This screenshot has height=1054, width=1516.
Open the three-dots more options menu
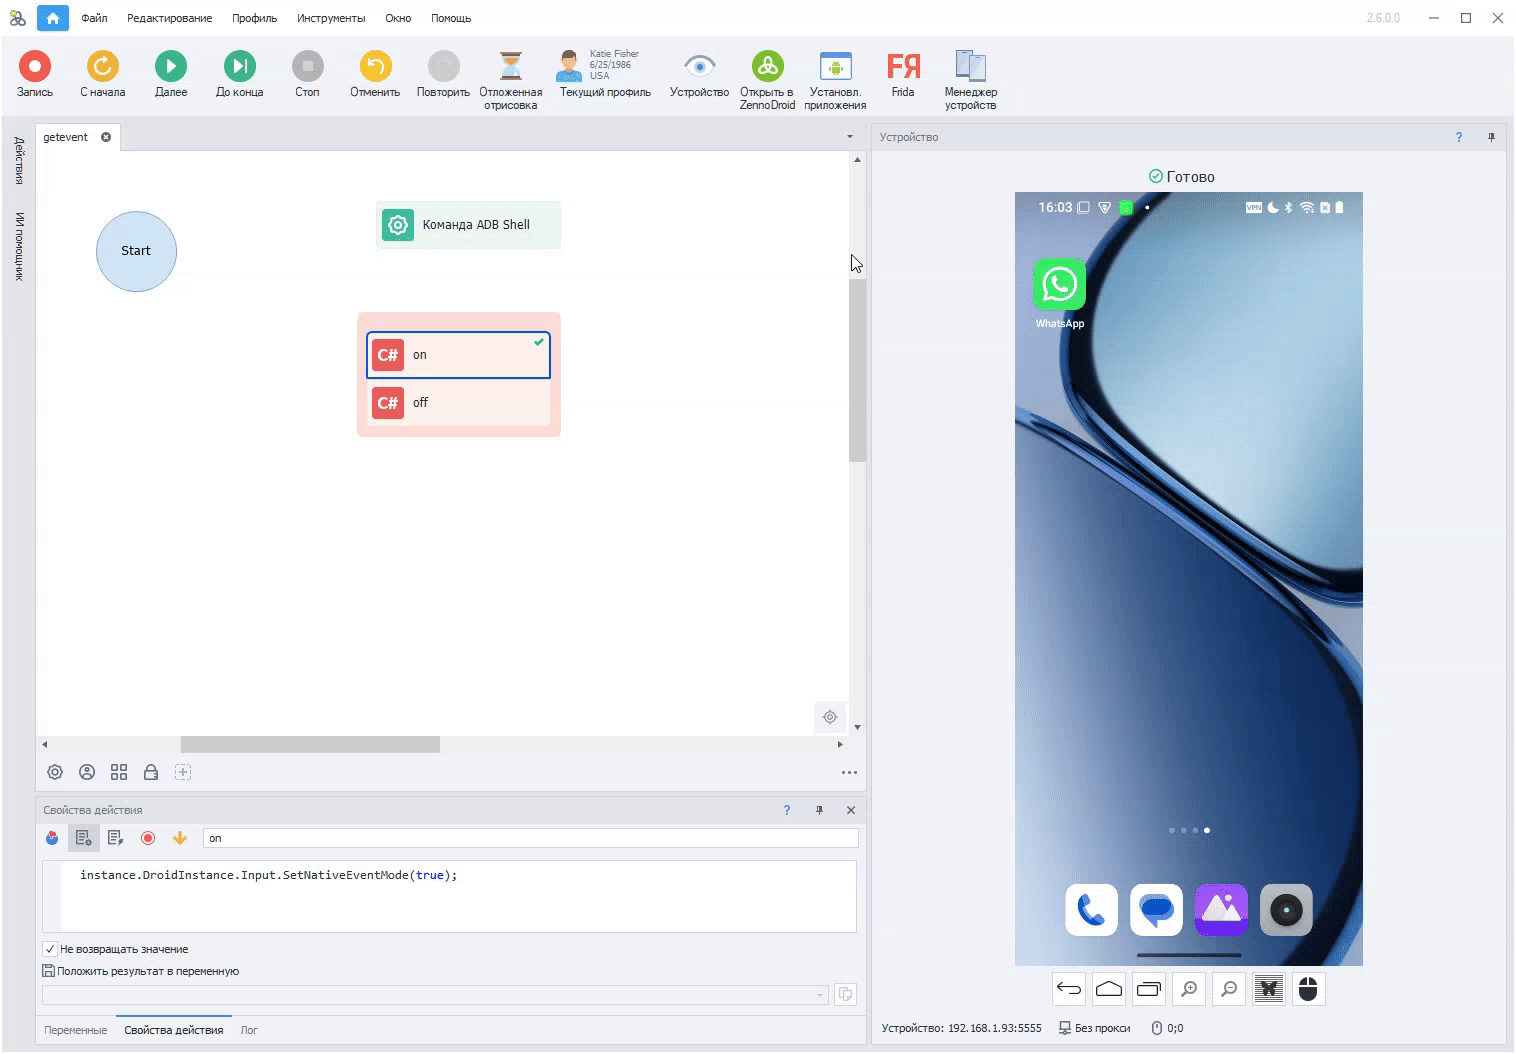click(x=849, y=772)
